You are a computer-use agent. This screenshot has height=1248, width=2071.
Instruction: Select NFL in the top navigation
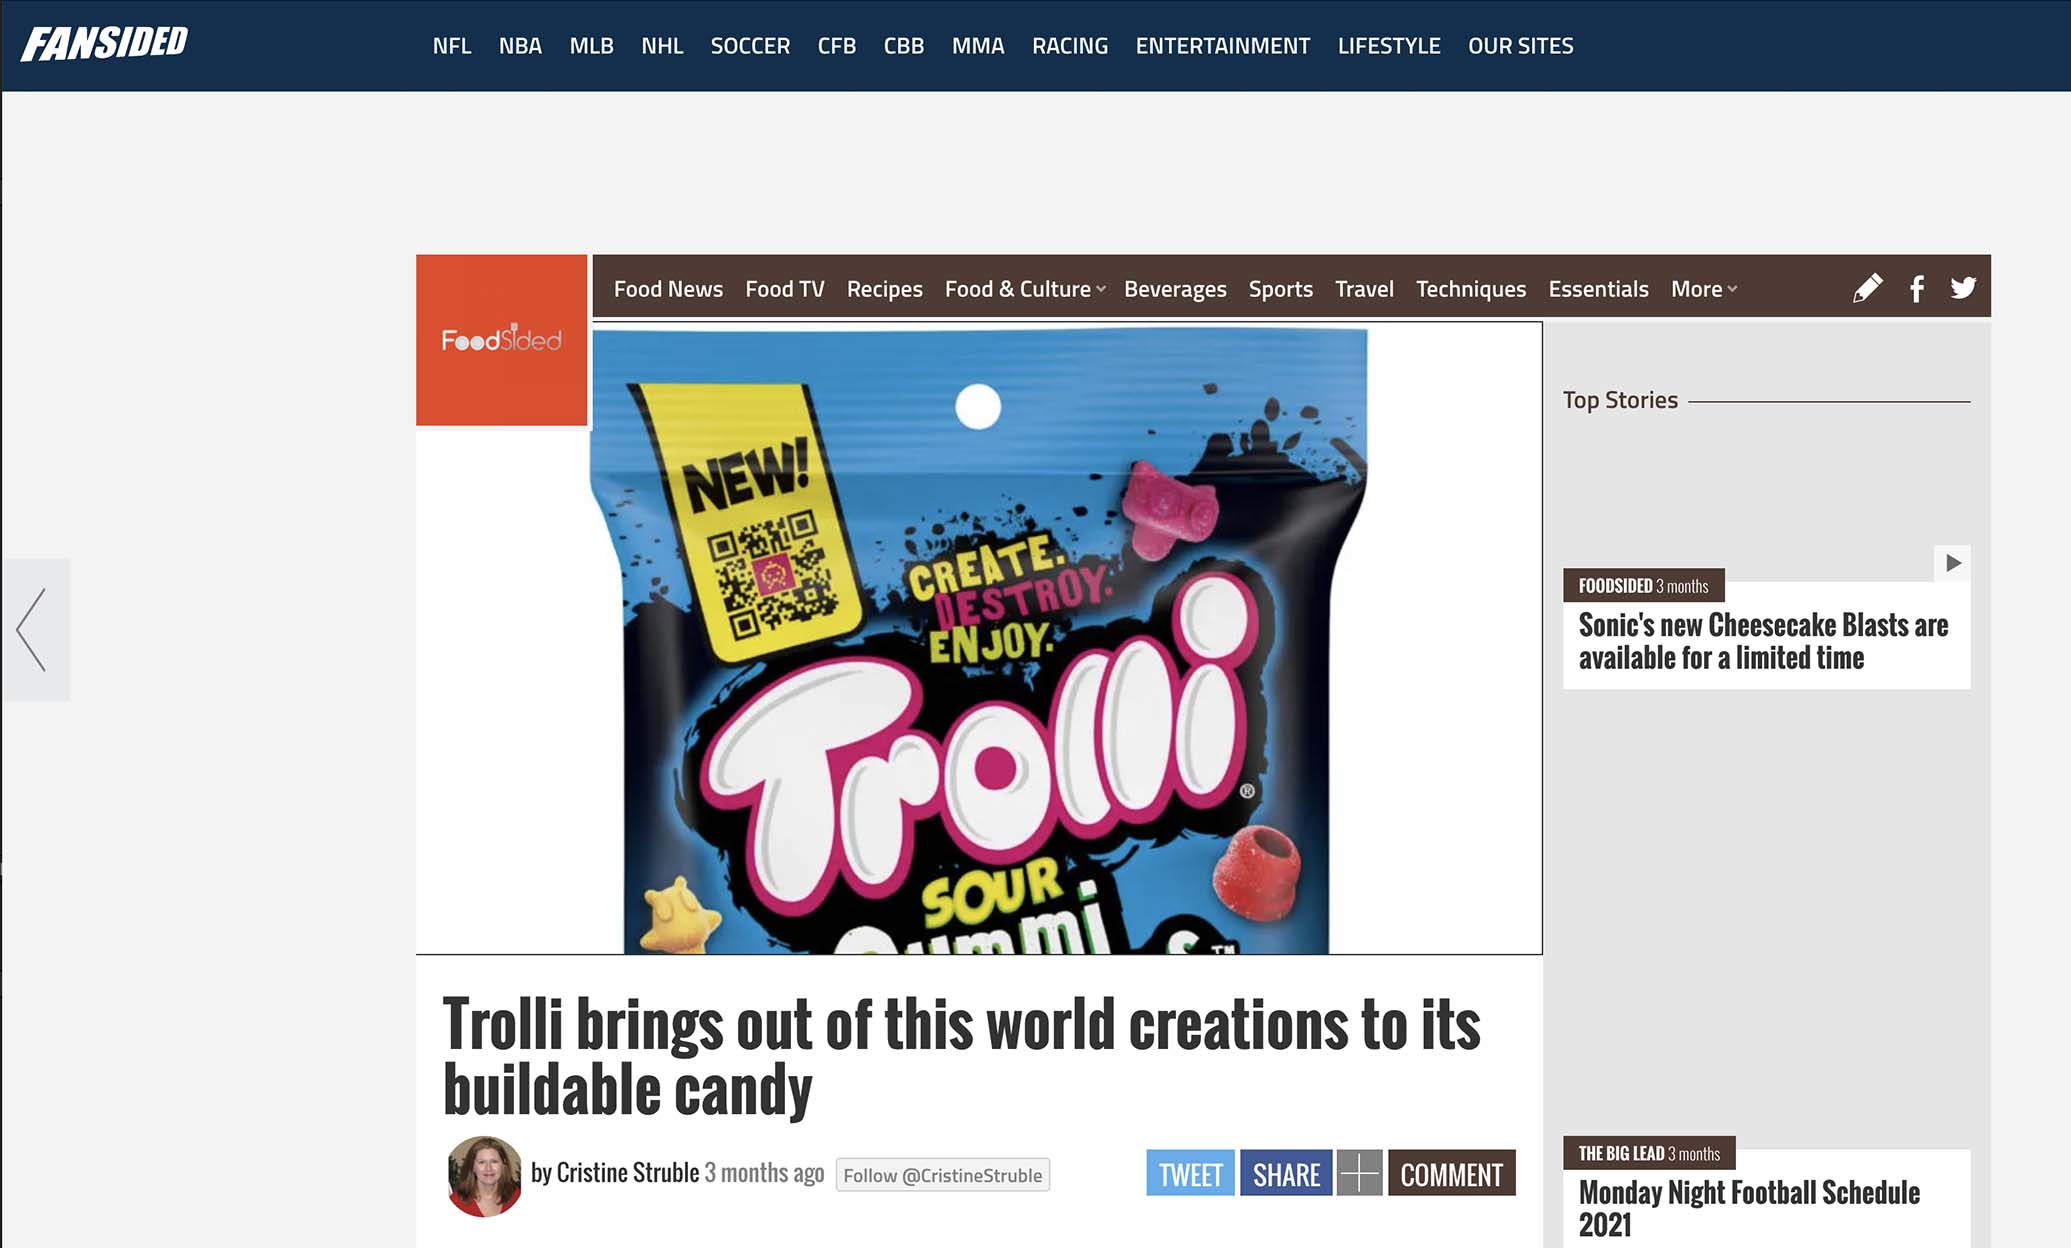[452, 46]
